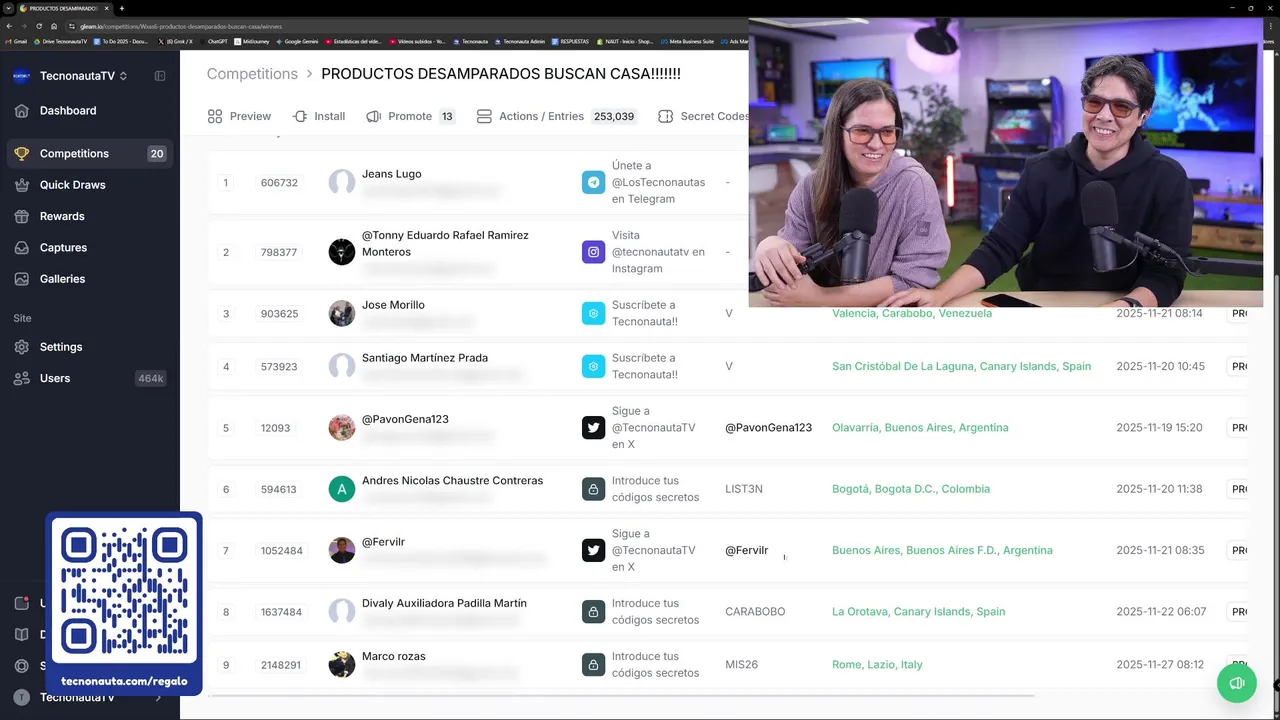Click the lock icon in Marco rozas row
The height and width of the screenshot is (720, 1280).
point(594,665)
